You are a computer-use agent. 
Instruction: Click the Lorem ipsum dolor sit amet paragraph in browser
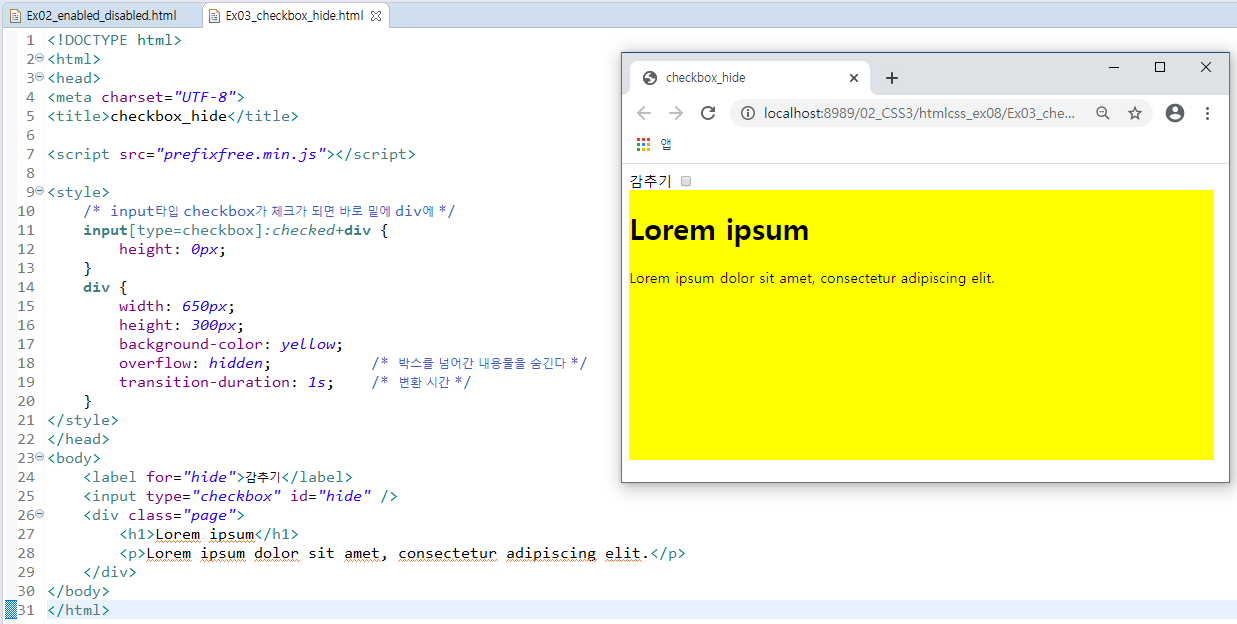coord(812,278)
